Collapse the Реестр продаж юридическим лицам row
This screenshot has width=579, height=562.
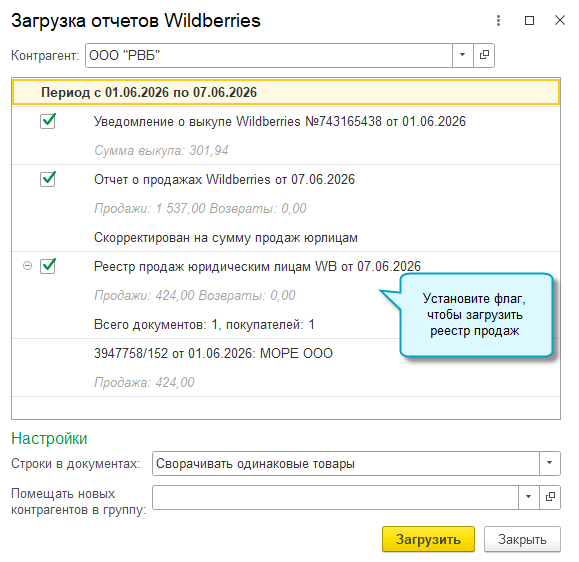[27, 266]
